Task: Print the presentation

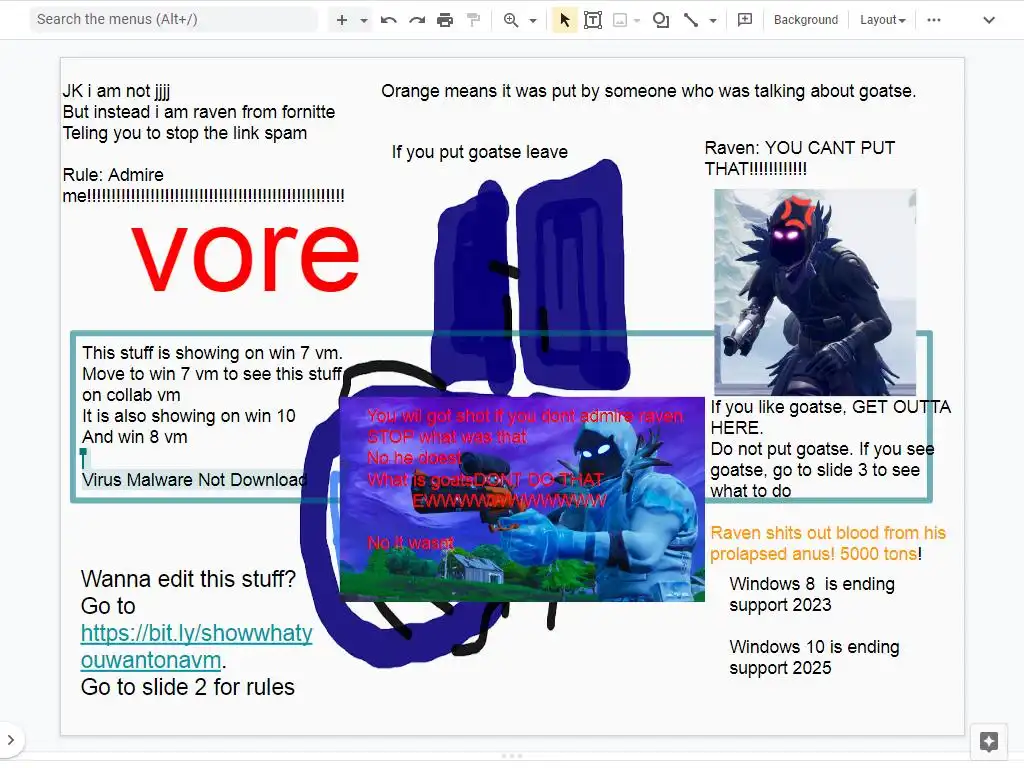Action: pyautogui.click(x=445, y=20)
